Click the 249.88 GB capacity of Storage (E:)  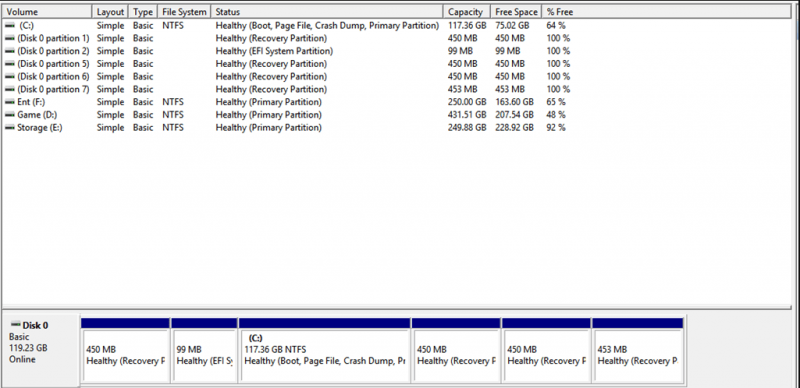(467, 128)
